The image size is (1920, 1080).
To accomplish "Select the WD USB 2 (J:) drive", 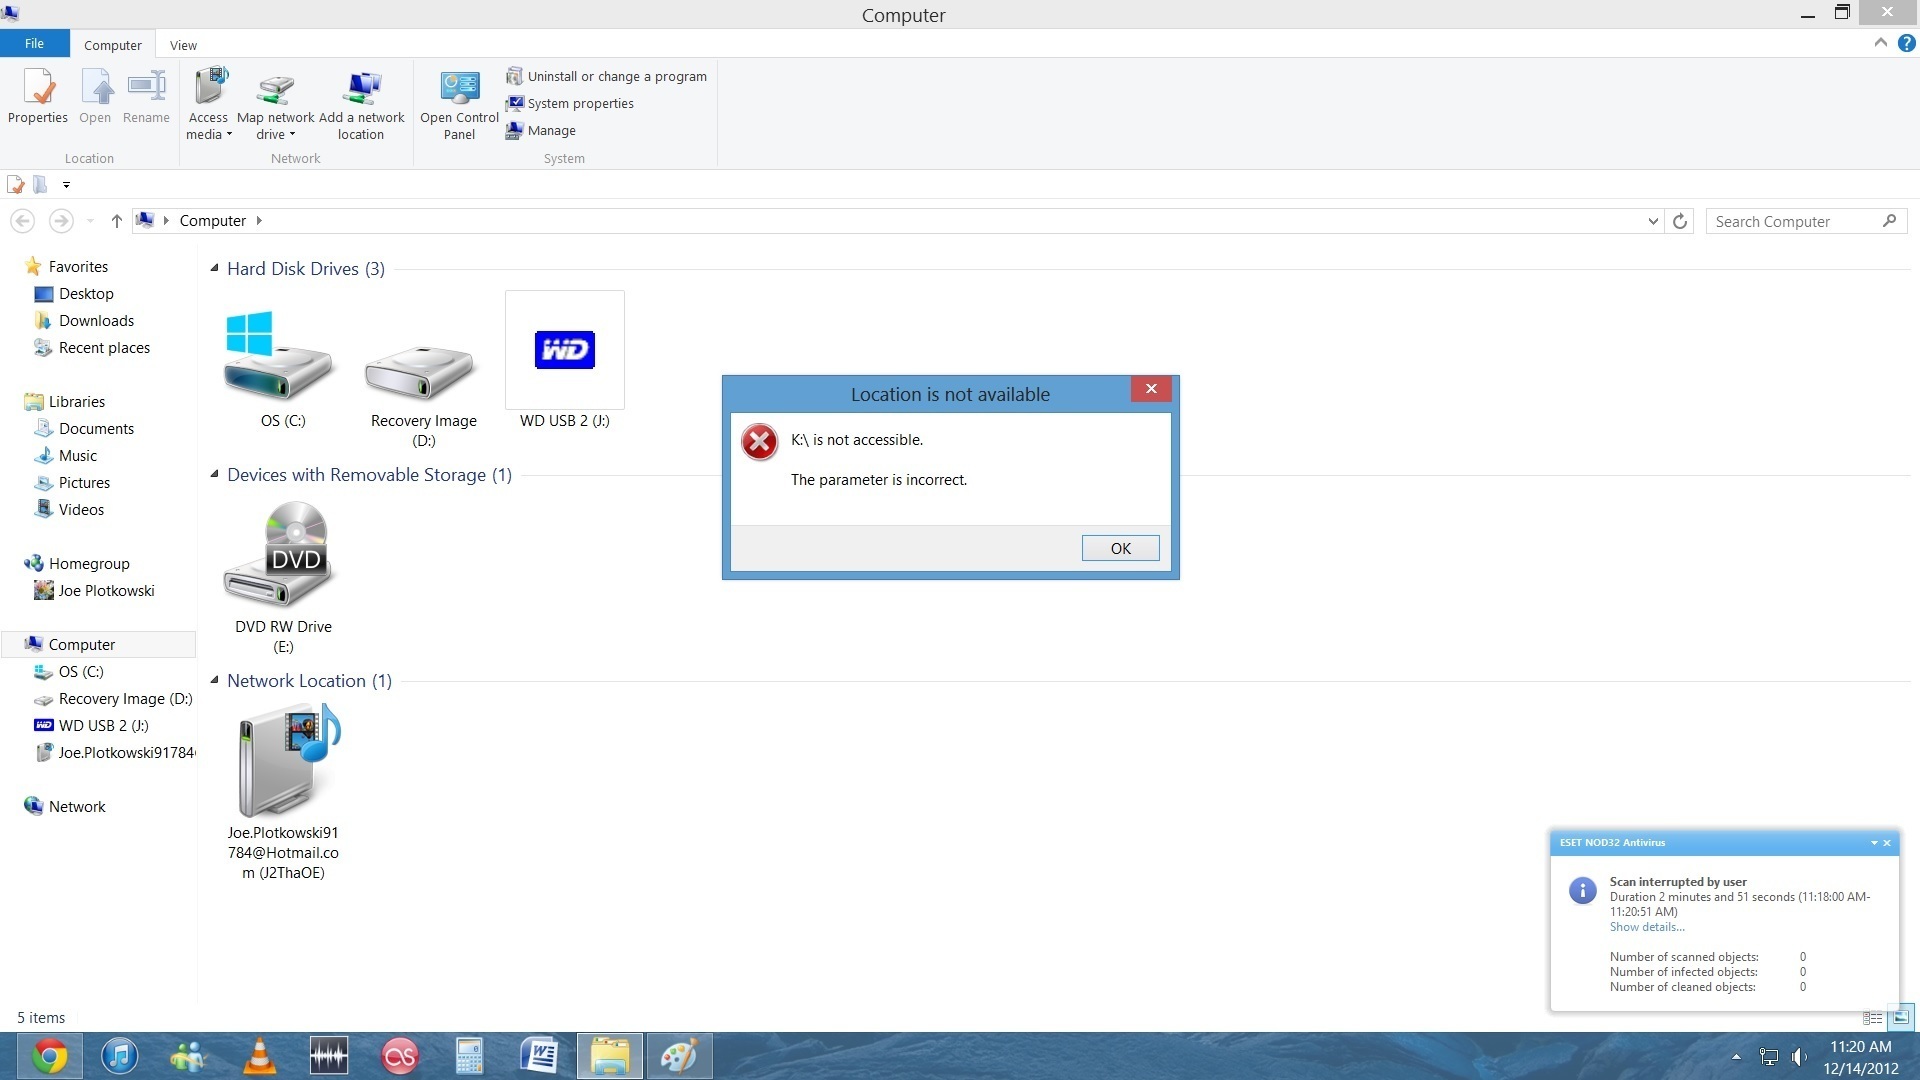I will tap(564, 352).
